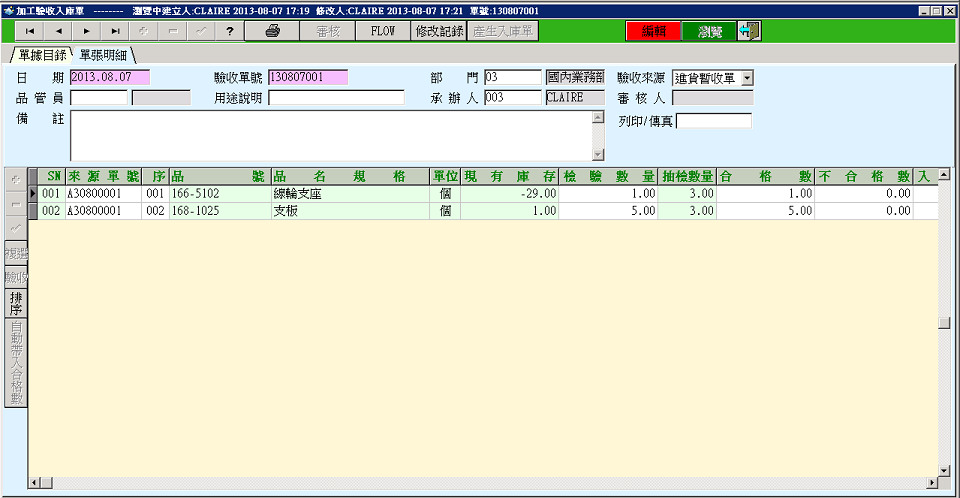Click the 排序 sort button

(x=15, y=303)
